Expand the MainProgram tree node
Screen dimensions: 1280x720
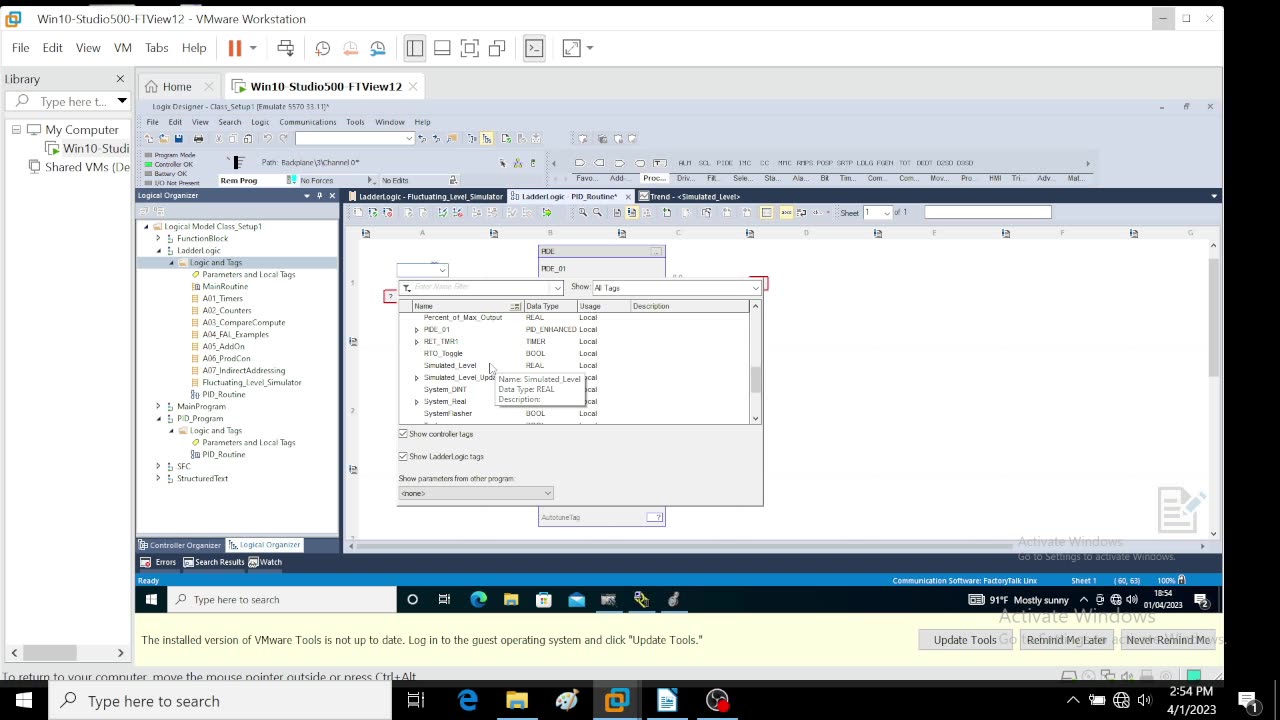tap(158, 407)
